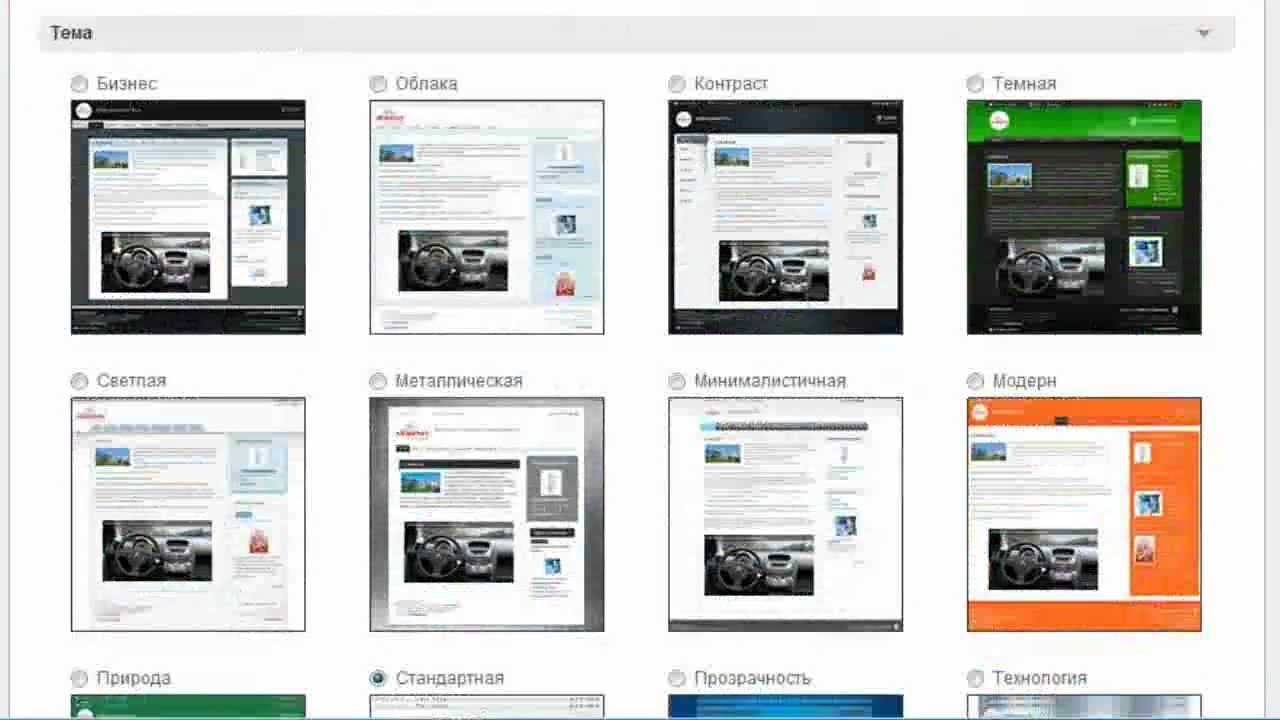Select the Металлическая theme radio button

(x=378, y=381)
